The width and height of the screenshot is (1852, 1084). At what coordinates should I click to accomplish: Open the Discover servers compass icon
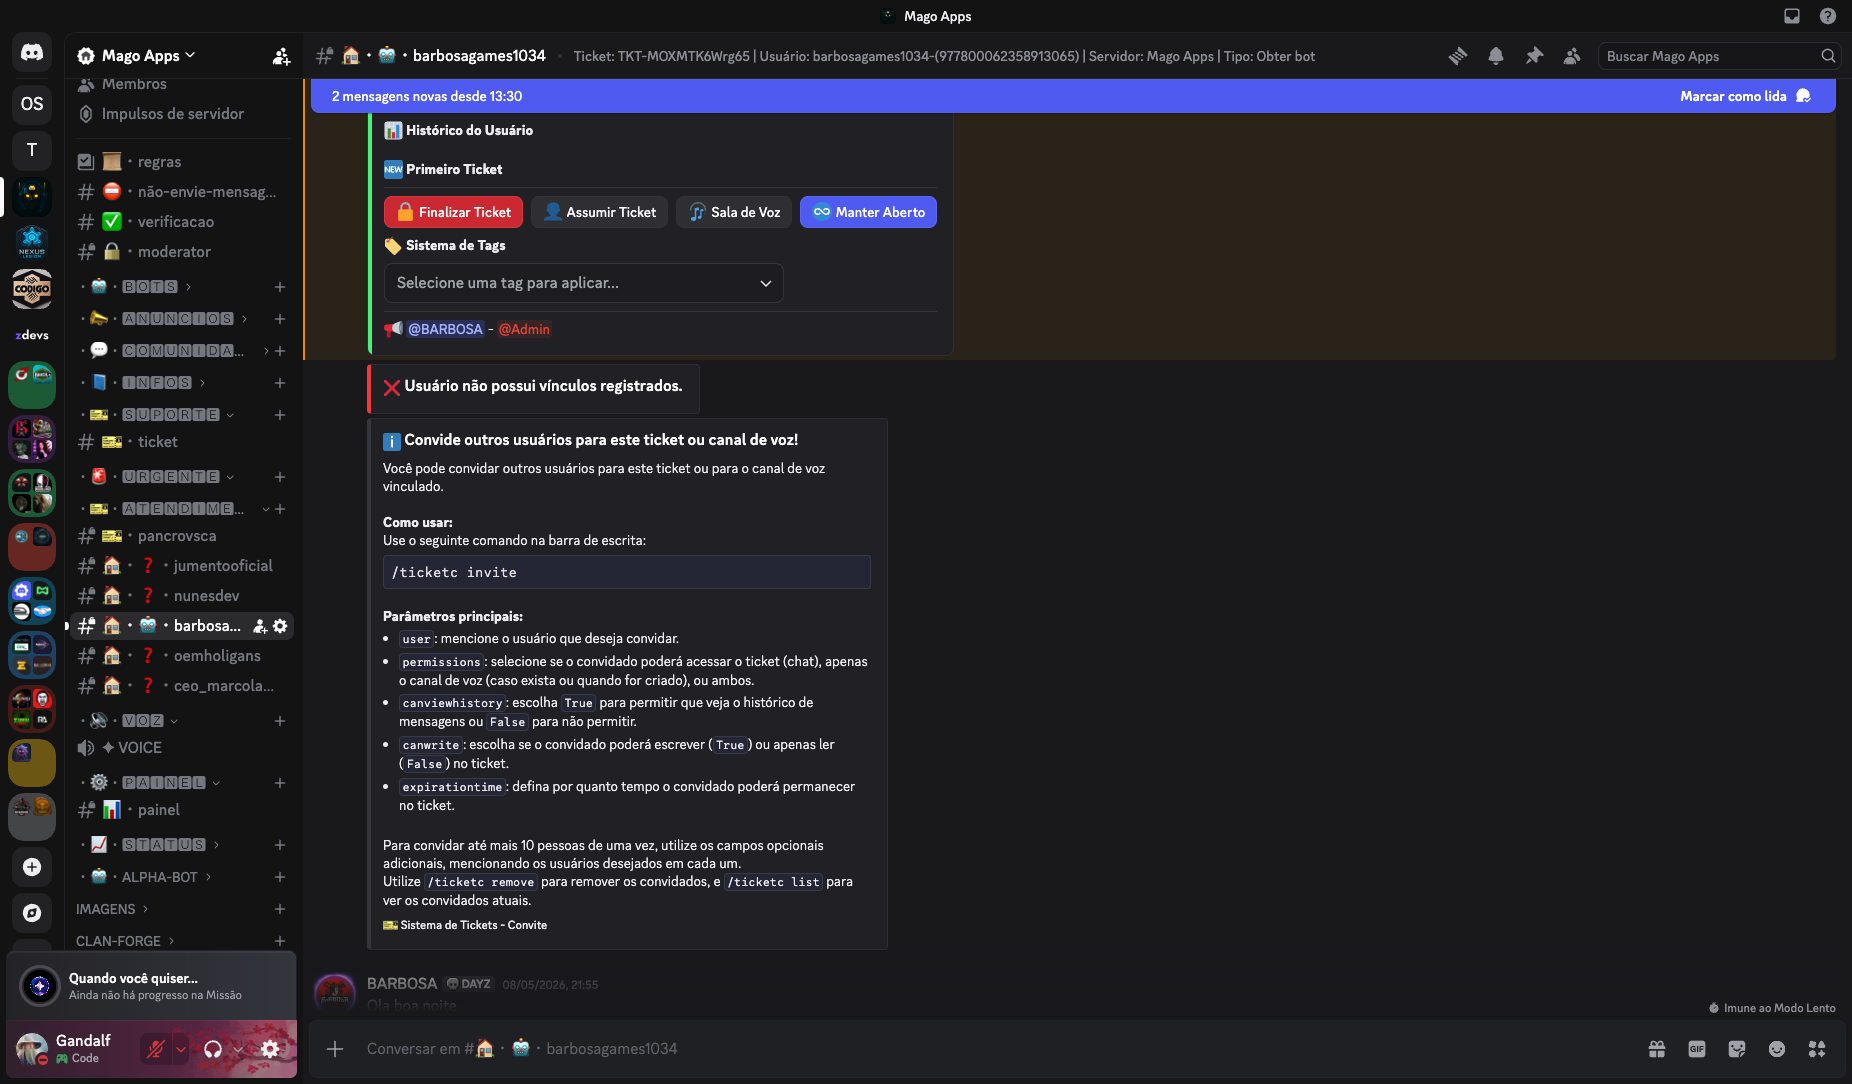(x=32, y=913)
